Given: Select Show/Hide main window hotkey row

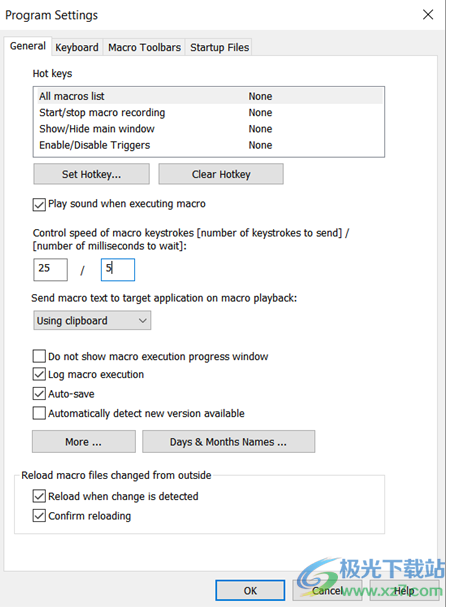Looking at the screenshot, I should click(209, 129).
